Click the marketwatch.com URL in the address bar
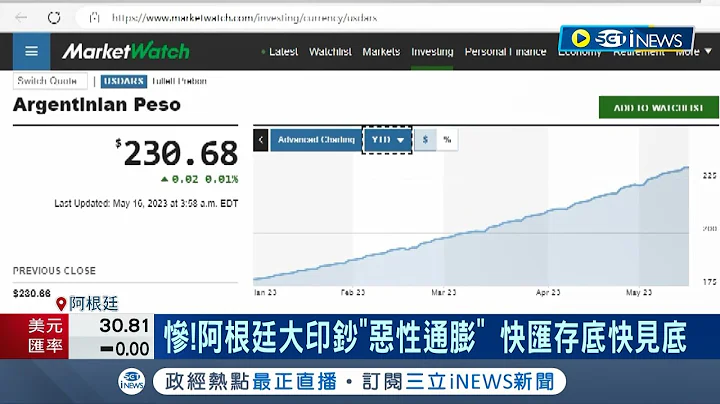This screenshot has width=720, height=404. [244, 18]
